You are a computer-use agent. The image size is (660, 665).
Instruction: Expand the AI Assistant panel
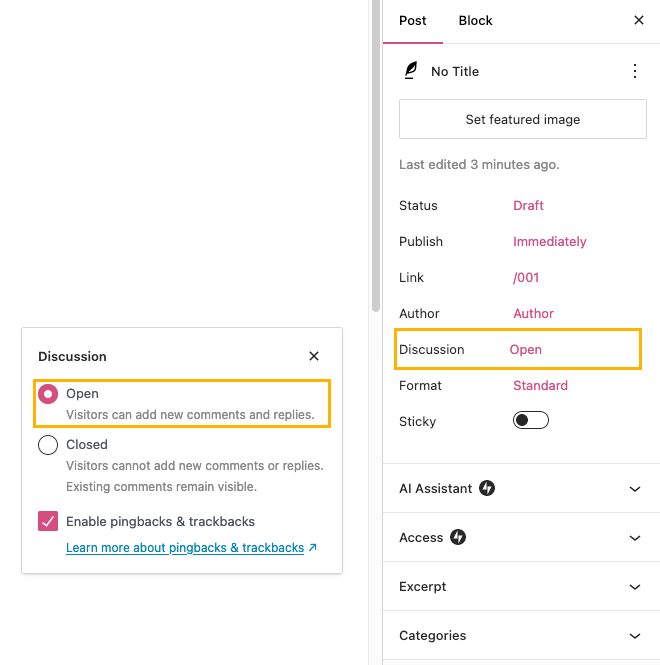coord(521,488)
